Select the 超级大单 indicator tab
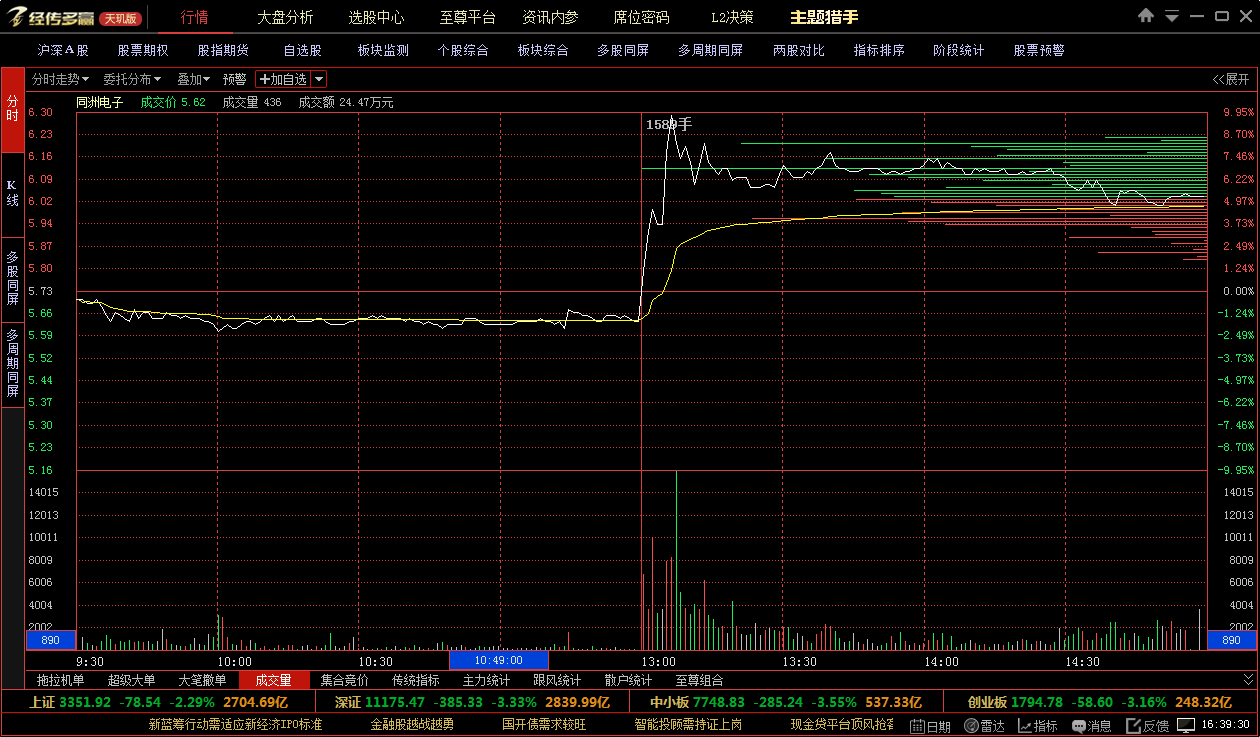 (x=132, y=680)
